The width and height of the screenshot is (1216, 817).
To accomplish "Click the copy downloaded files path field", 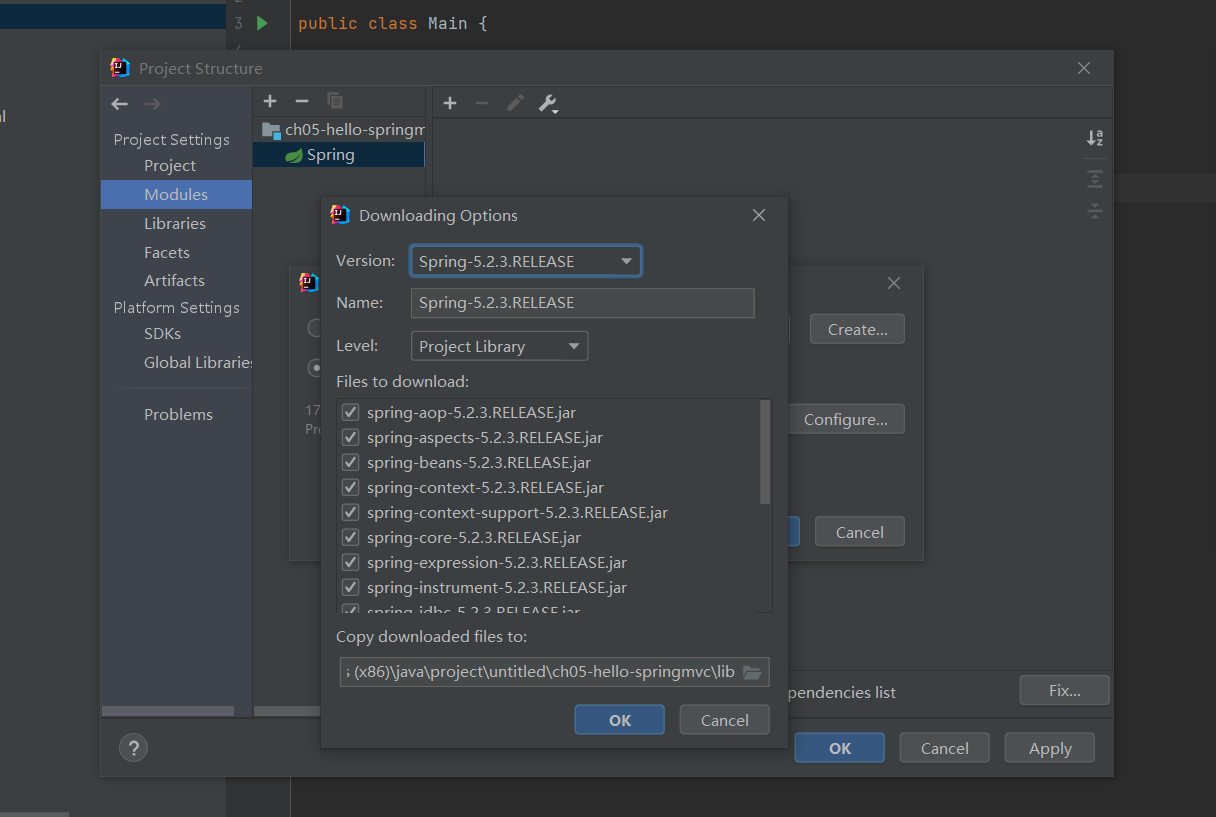I will (555, 672).
